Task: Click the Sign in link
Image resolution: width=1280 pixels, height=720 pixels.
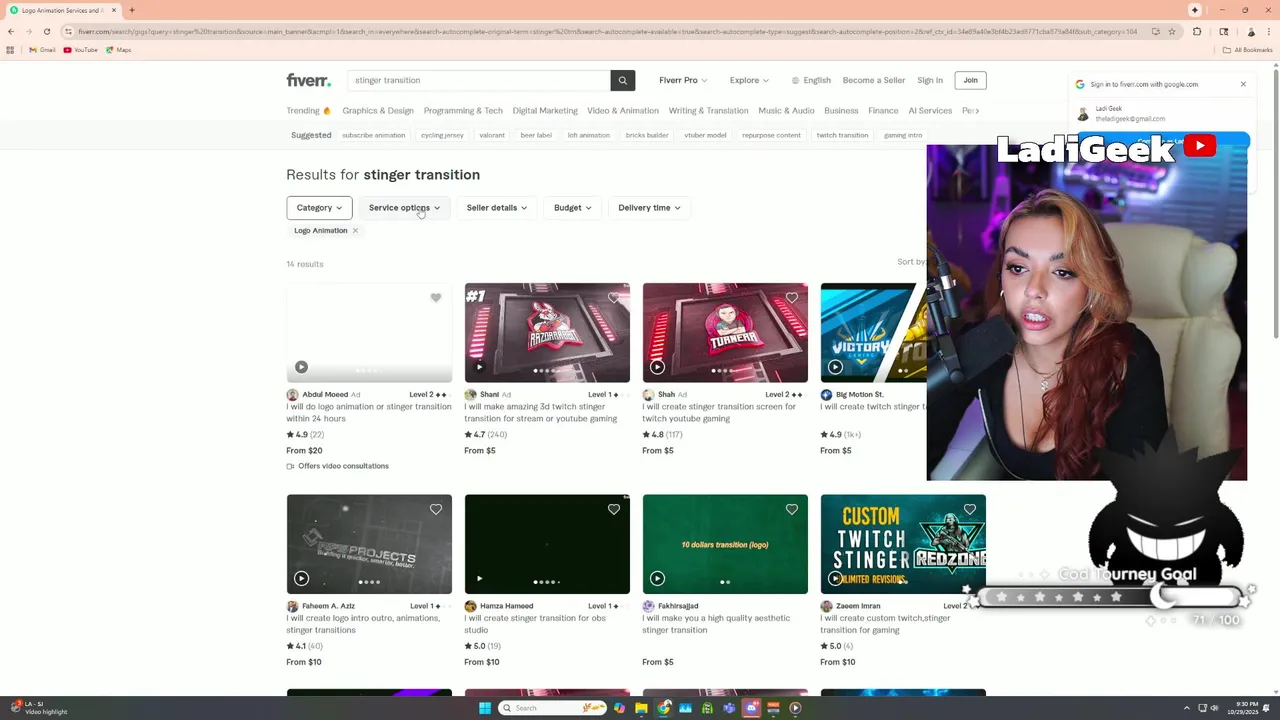Action: (930, 80)
